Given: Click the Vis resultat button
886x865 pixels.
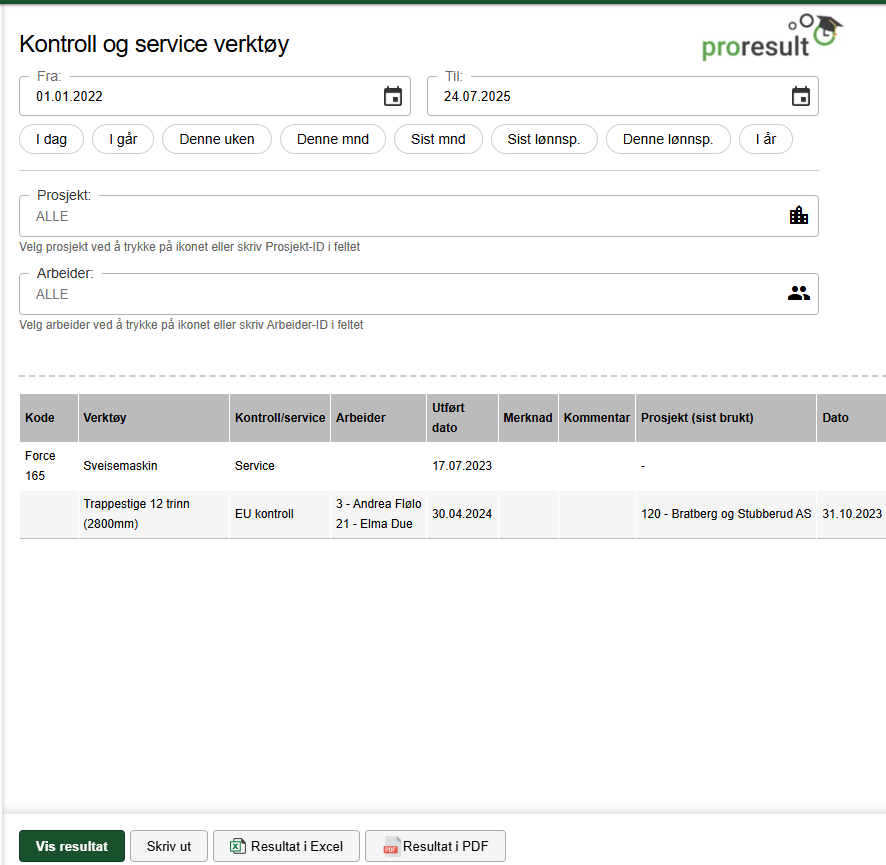Looking at the screenshot, I should point(72,846).
